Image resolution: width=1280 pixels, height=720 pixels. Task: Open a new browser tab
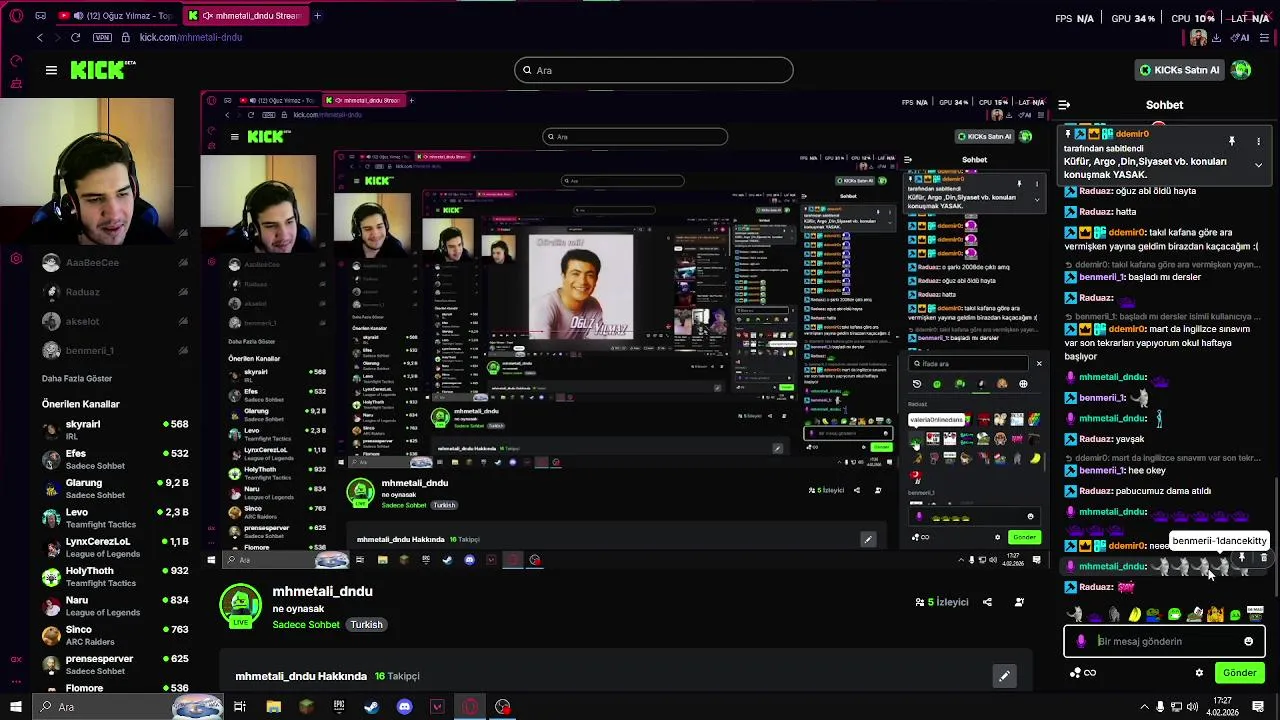pyautogui.click(x=317, y=16)
